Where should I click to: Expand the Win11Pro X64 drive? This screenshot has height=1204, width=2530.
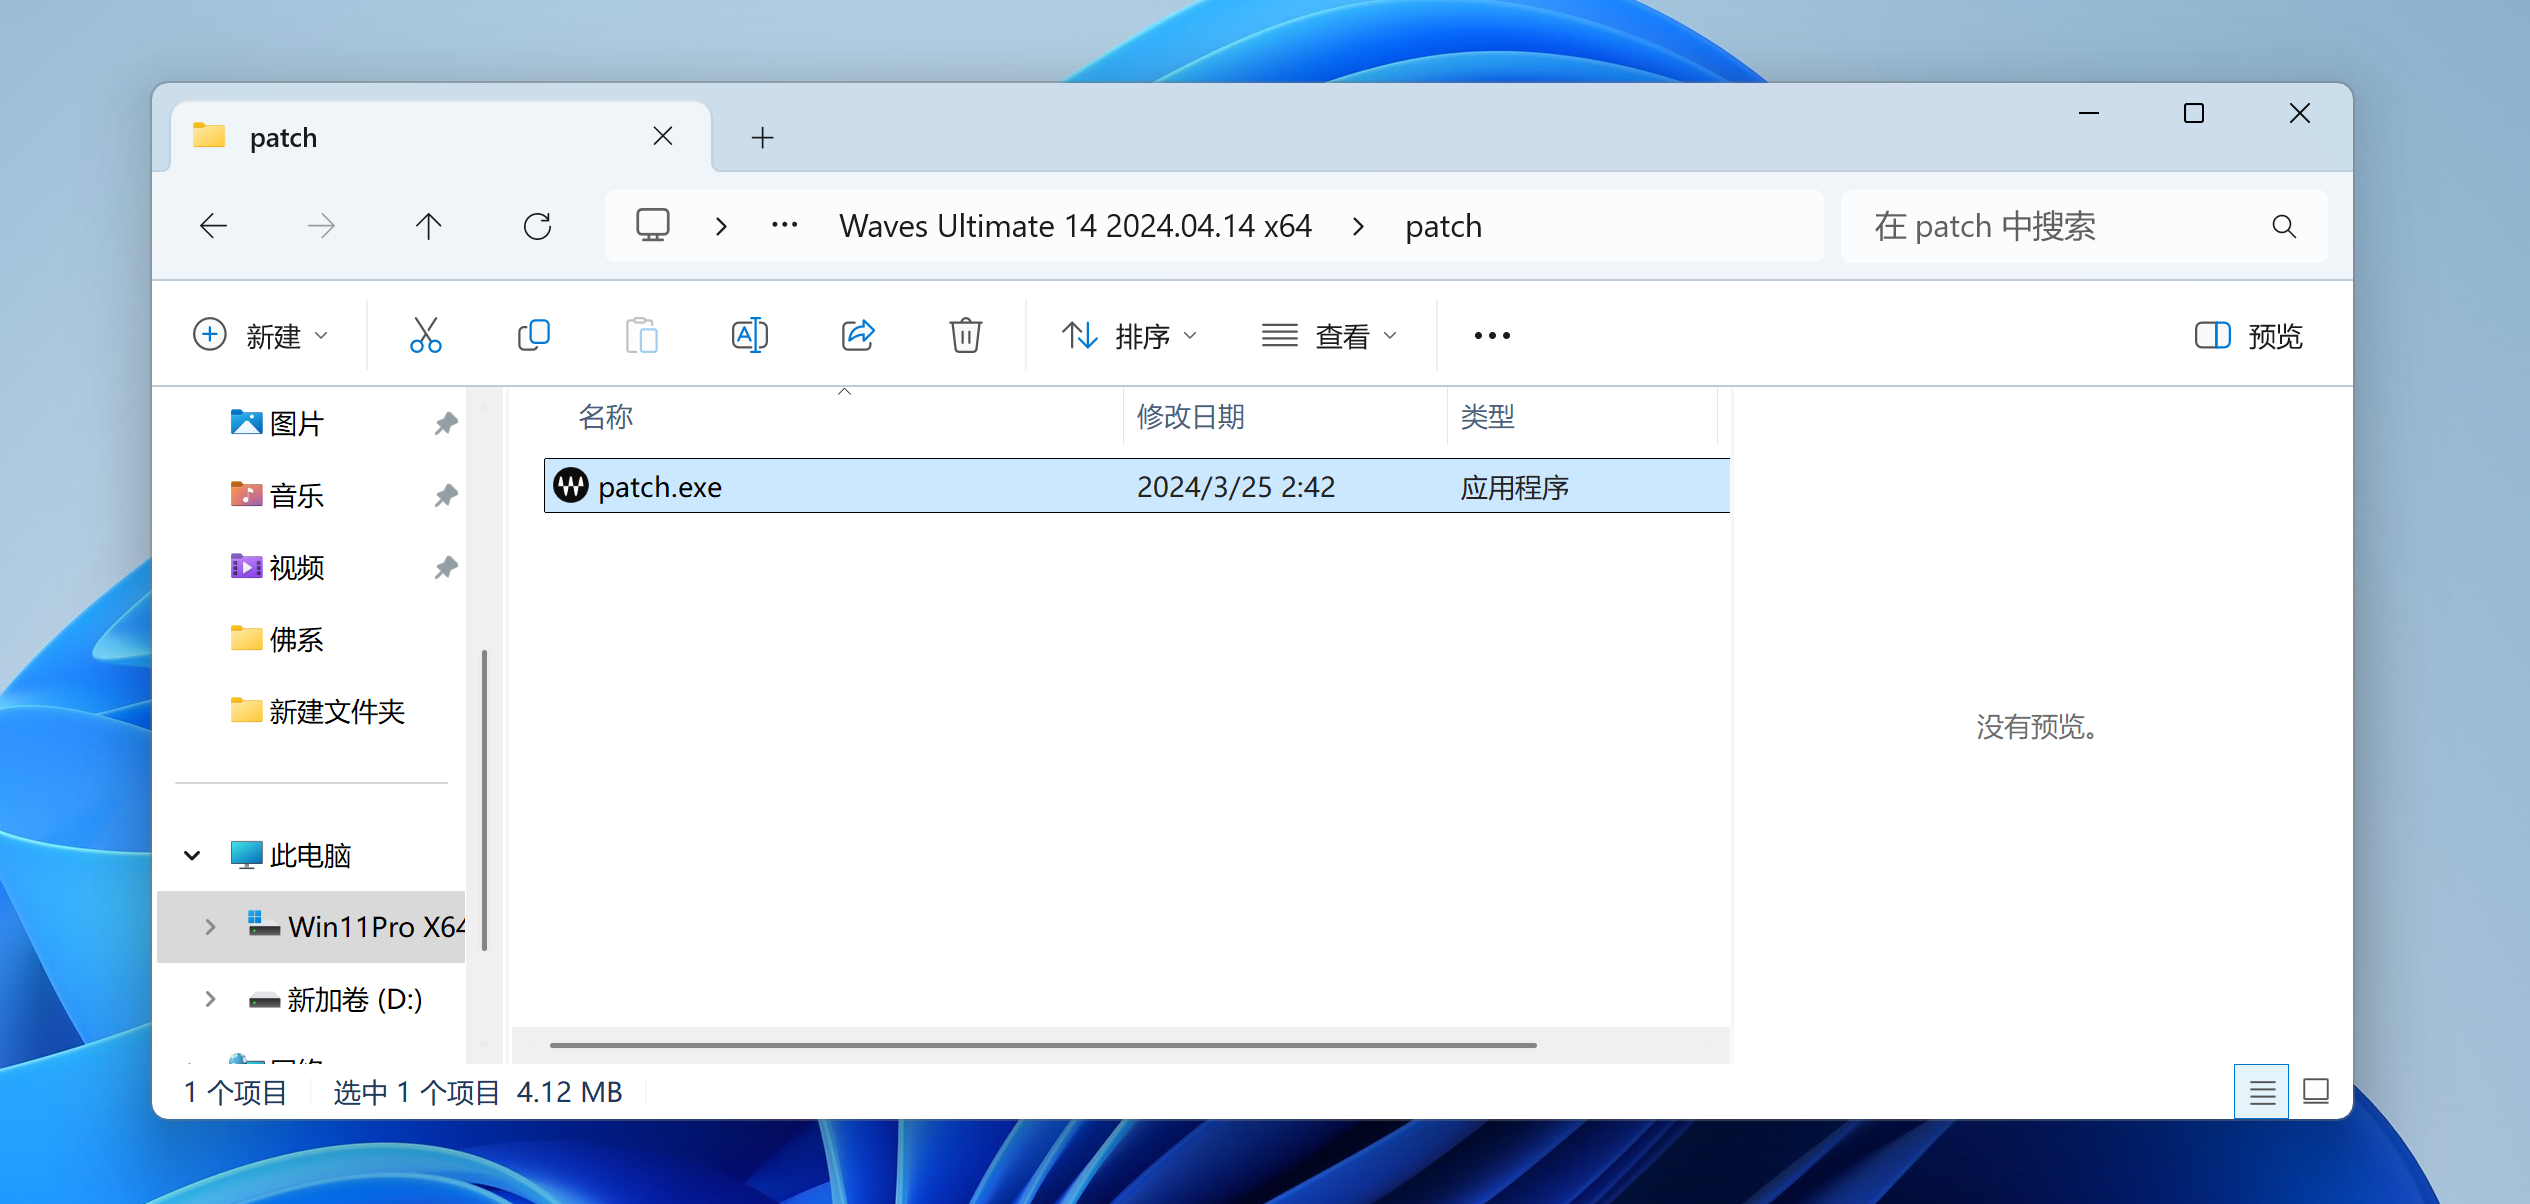[210, 927]
